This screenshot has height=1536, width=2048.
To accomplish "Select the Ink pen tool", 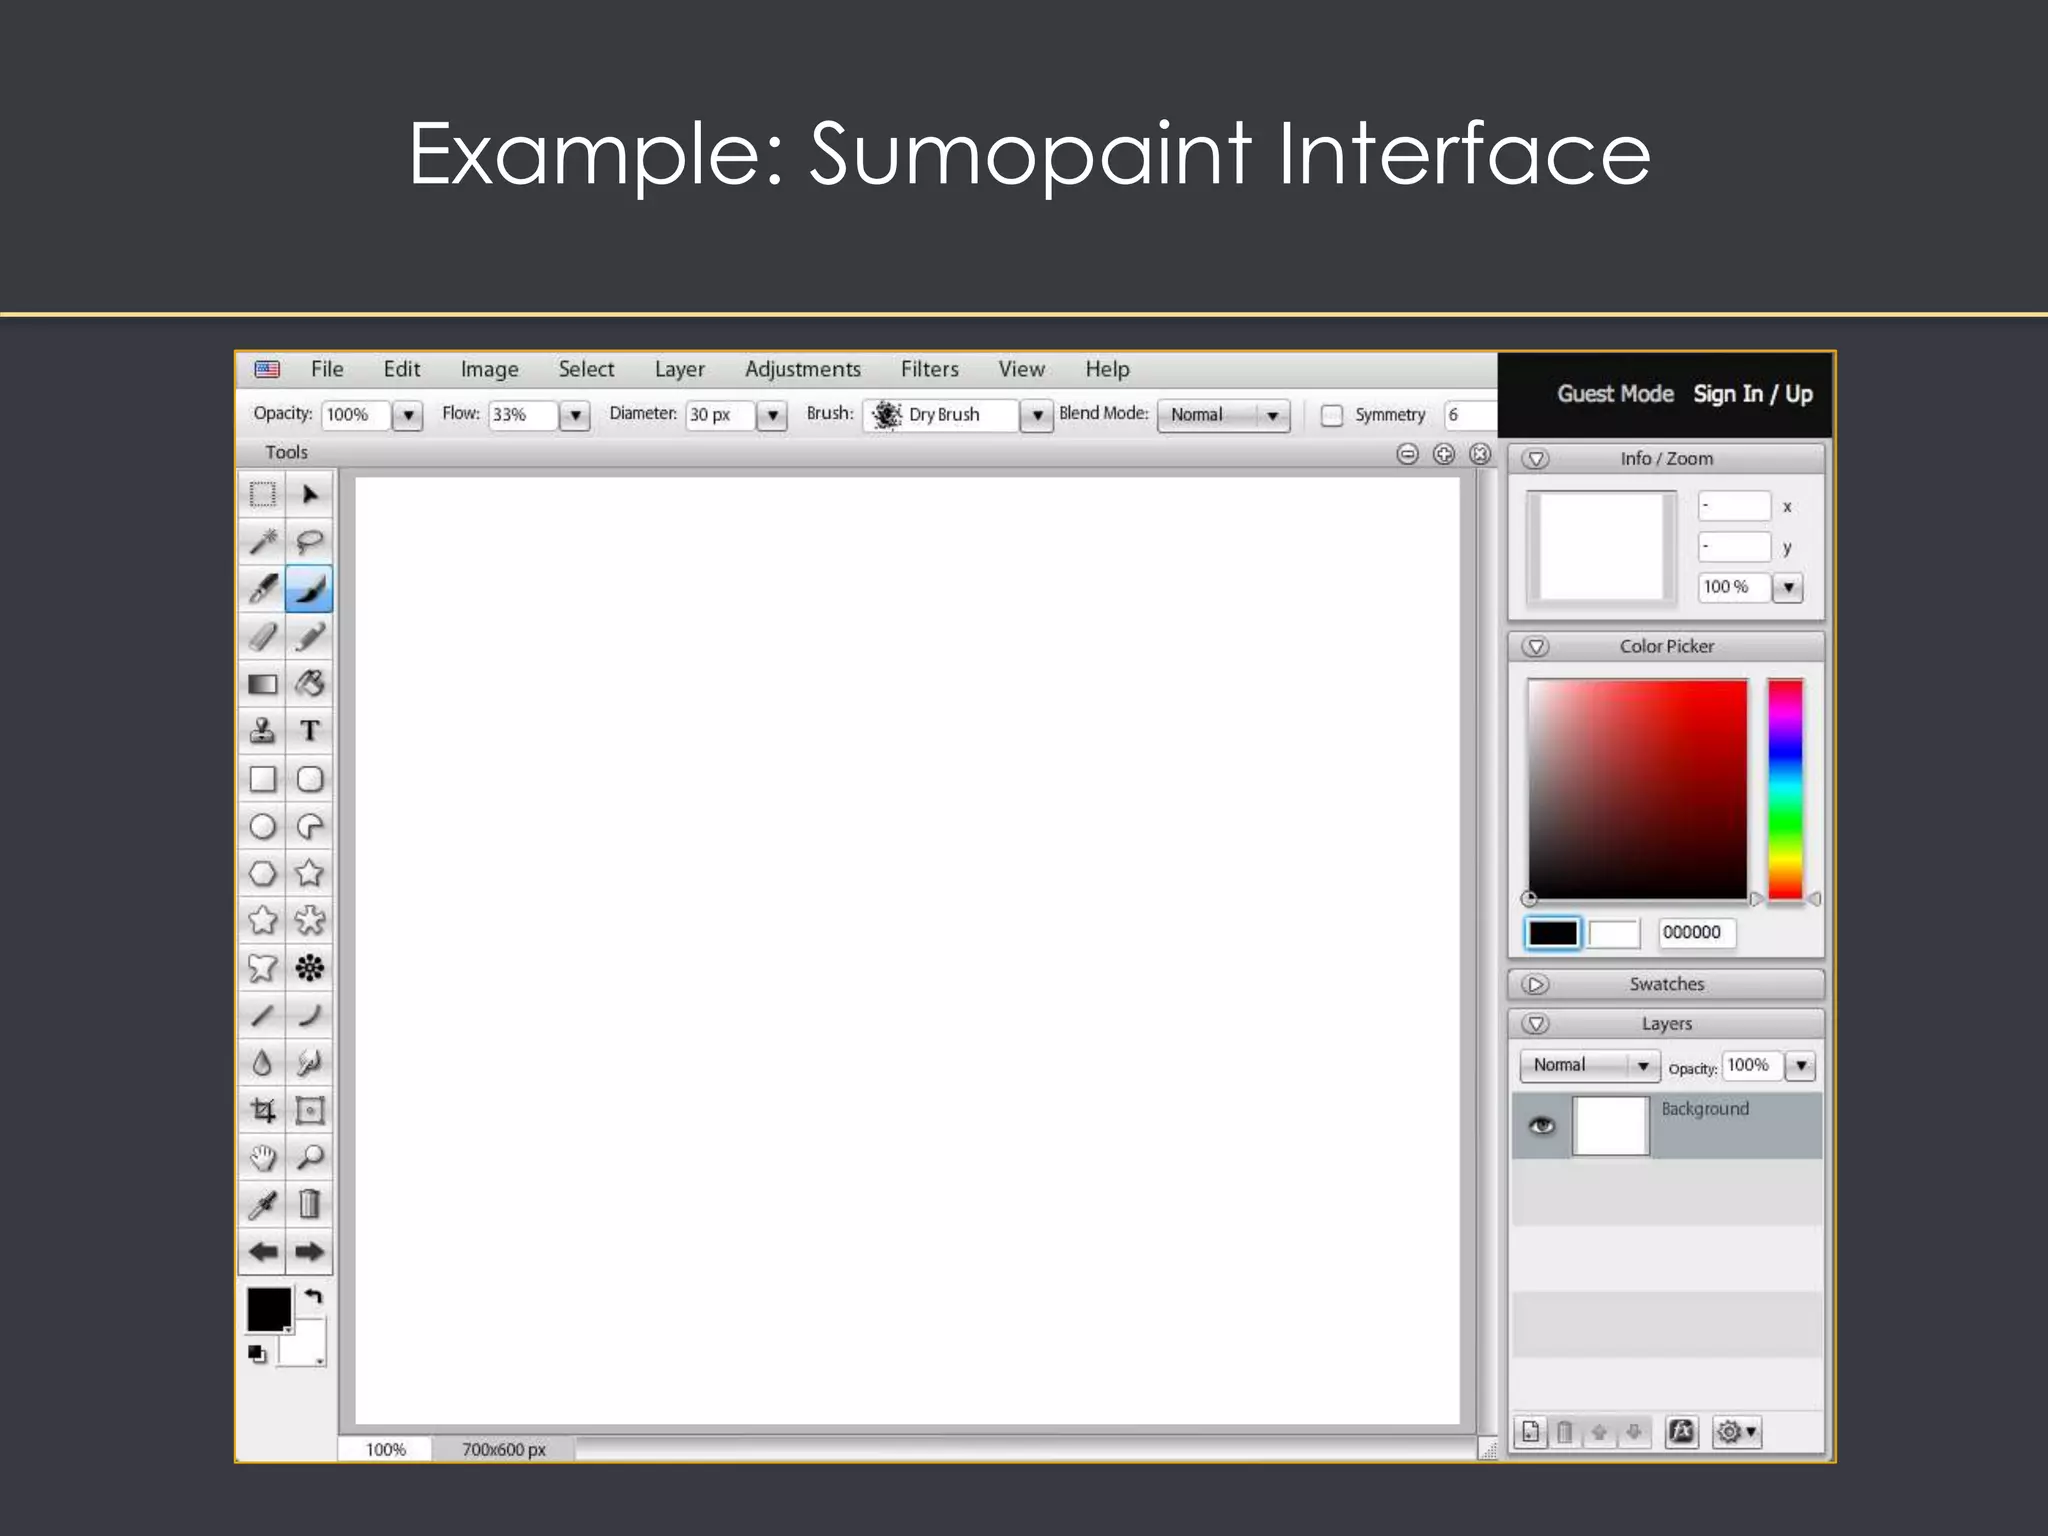I will (x=262, y=589).
